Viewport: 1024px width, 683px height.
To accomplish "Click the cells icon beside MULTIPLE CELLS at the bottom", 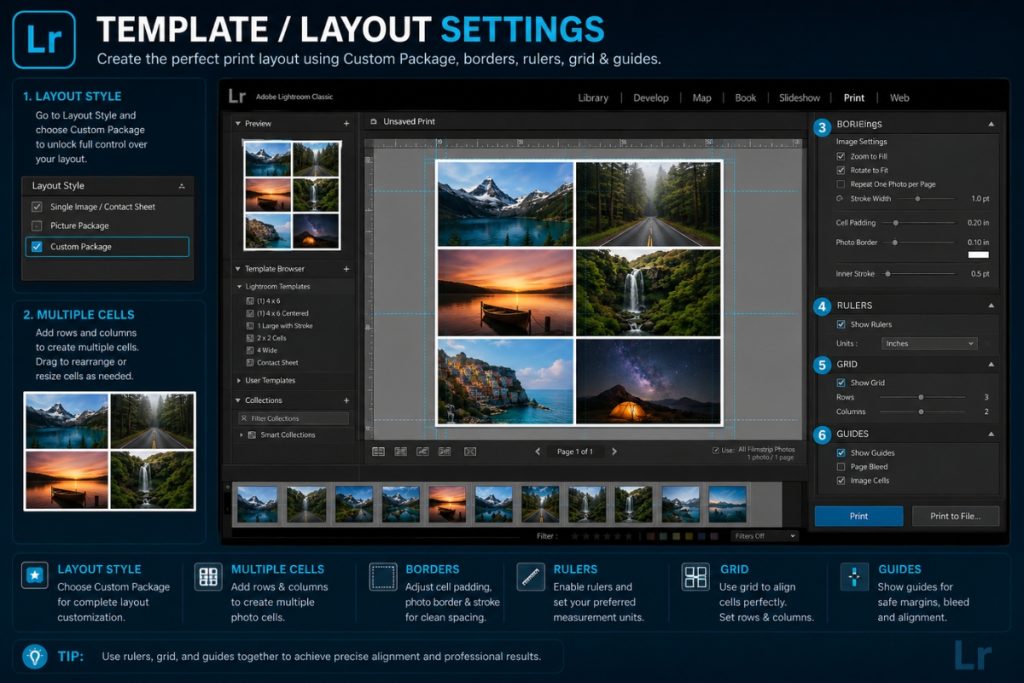I will (x=208, y=577).
